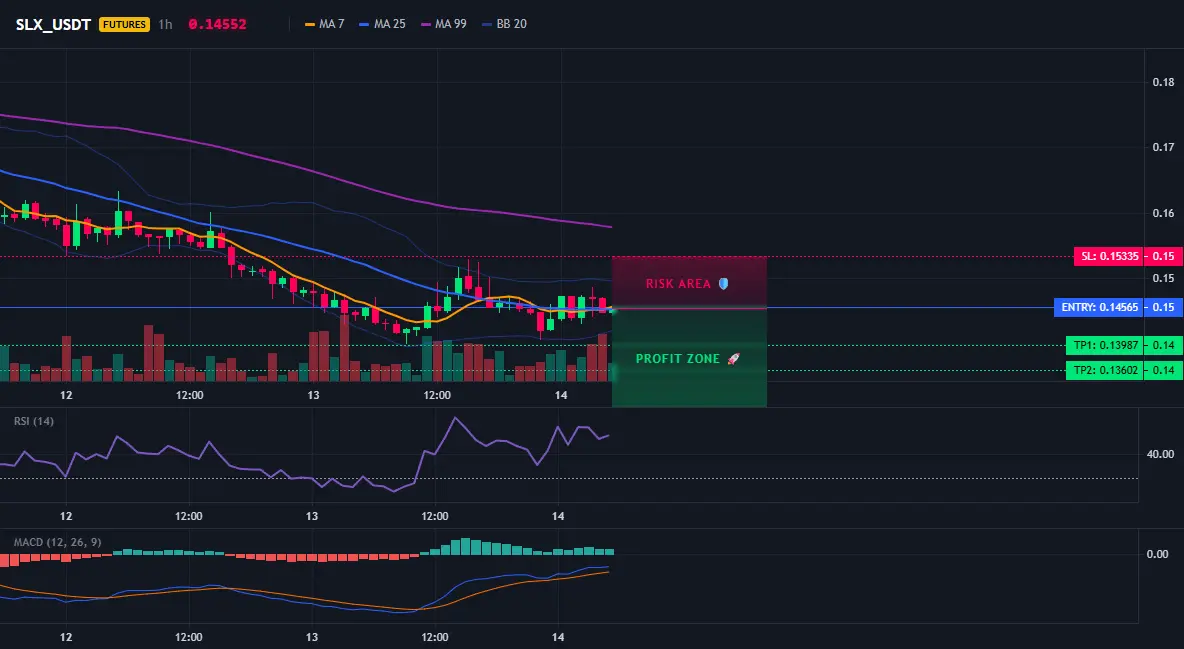Click the SL: 0.15335 price tag

tap(1108, 256)
